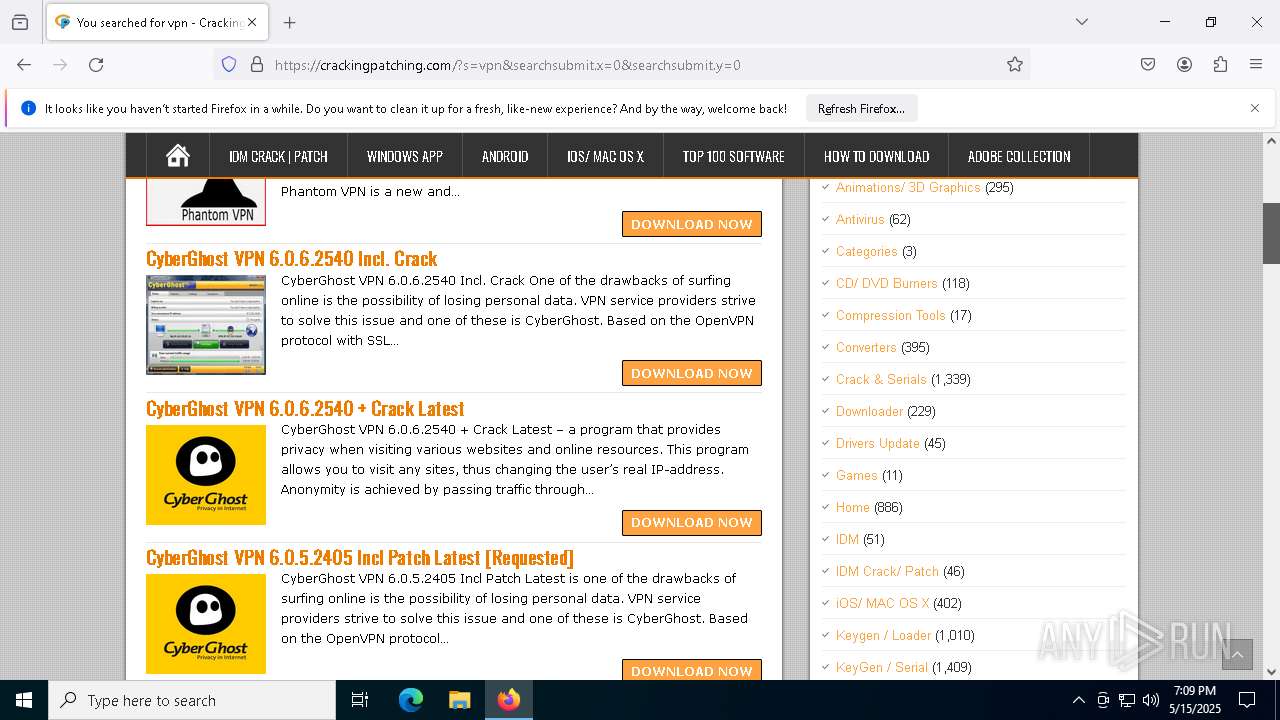Image resolution: width=1280 pixels, height=720 pixels.
Task: Open the Keygen / Loader category
Action: (883, 635)
